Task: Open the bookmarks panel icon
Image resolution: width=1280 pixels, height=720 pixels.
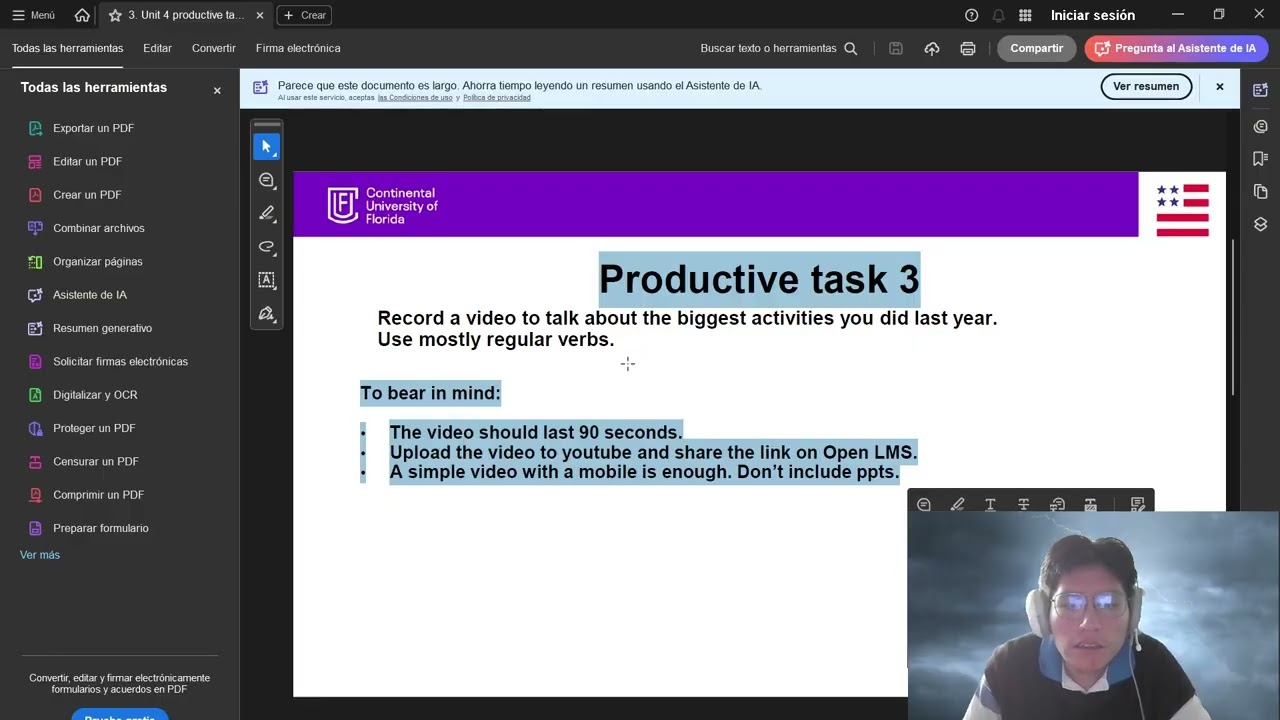Action: tap(1260, 158)
